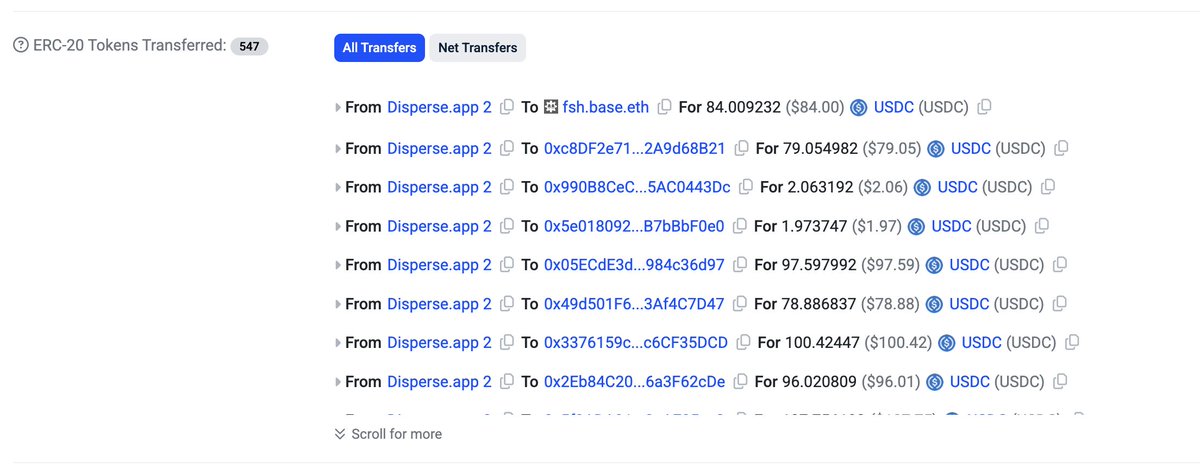Open USDC token link in 96.020809 row
The image size is (1200, 473).
970,381
